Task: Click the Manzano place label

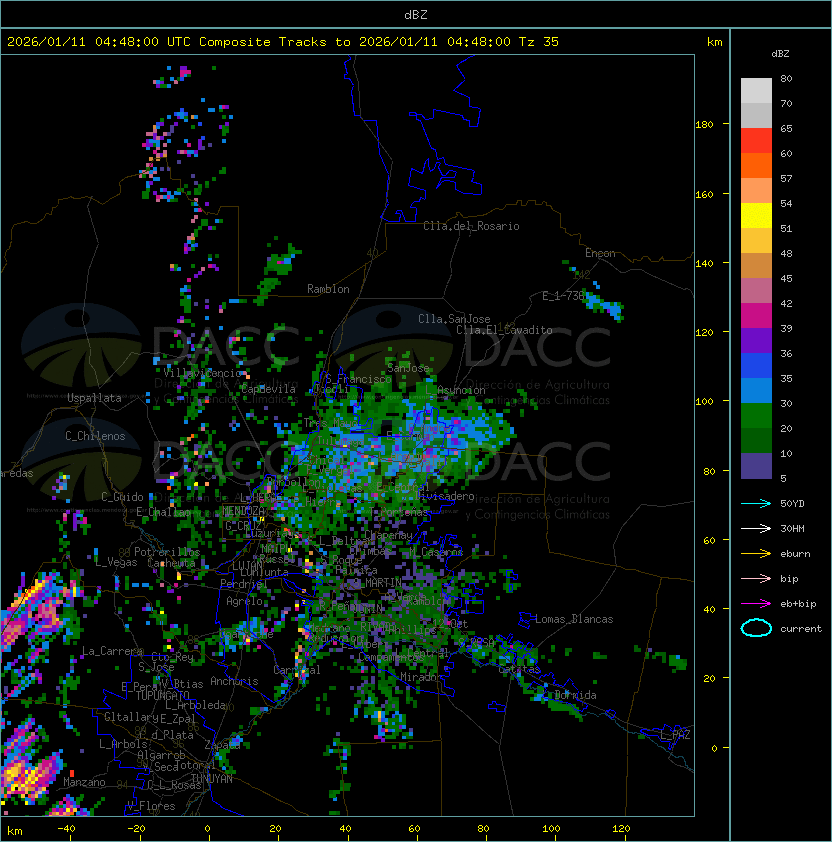Action: pyautogui.click(x=84, y=782)
